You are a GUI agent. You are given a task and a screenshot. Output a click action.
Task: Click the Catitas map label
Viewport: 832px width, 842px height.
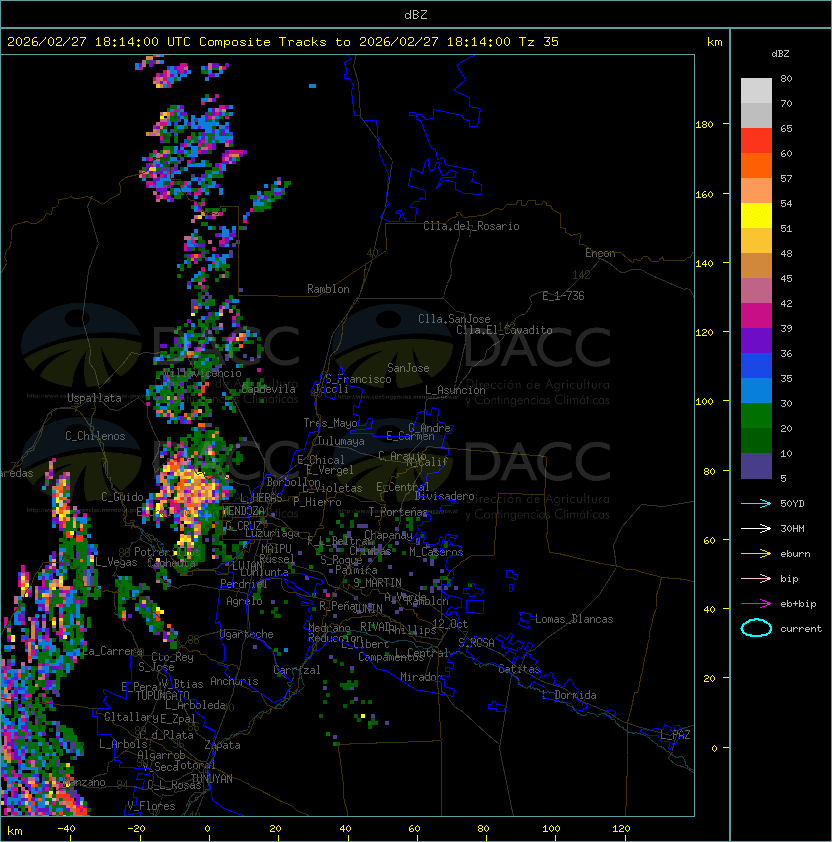(519, 669)
